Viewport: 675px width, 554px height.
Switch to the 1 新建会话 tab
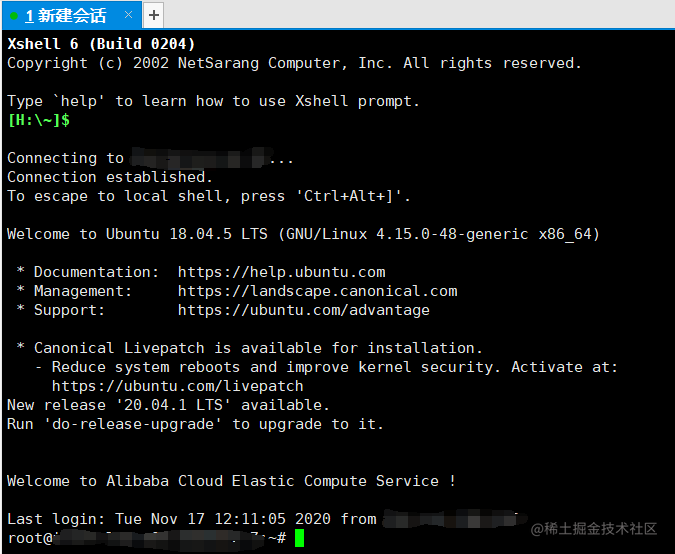point(72,16)
